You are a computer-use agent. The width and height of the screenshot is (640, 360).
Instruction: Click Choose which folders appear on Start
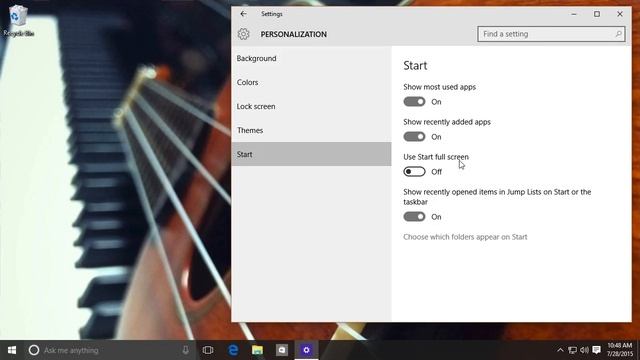point(465,237)
